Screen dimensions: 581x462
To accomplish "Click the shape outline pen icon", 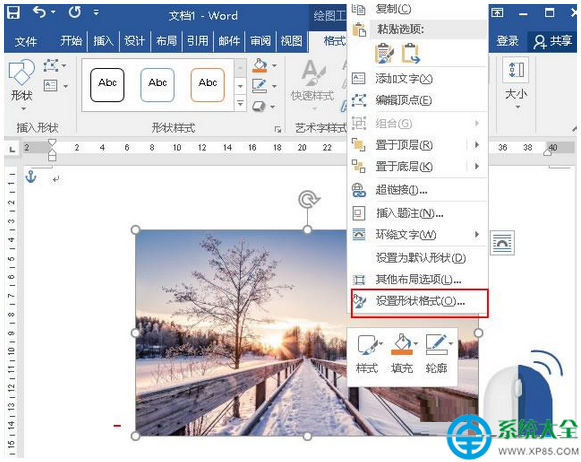I will click(x=259, y=86).
